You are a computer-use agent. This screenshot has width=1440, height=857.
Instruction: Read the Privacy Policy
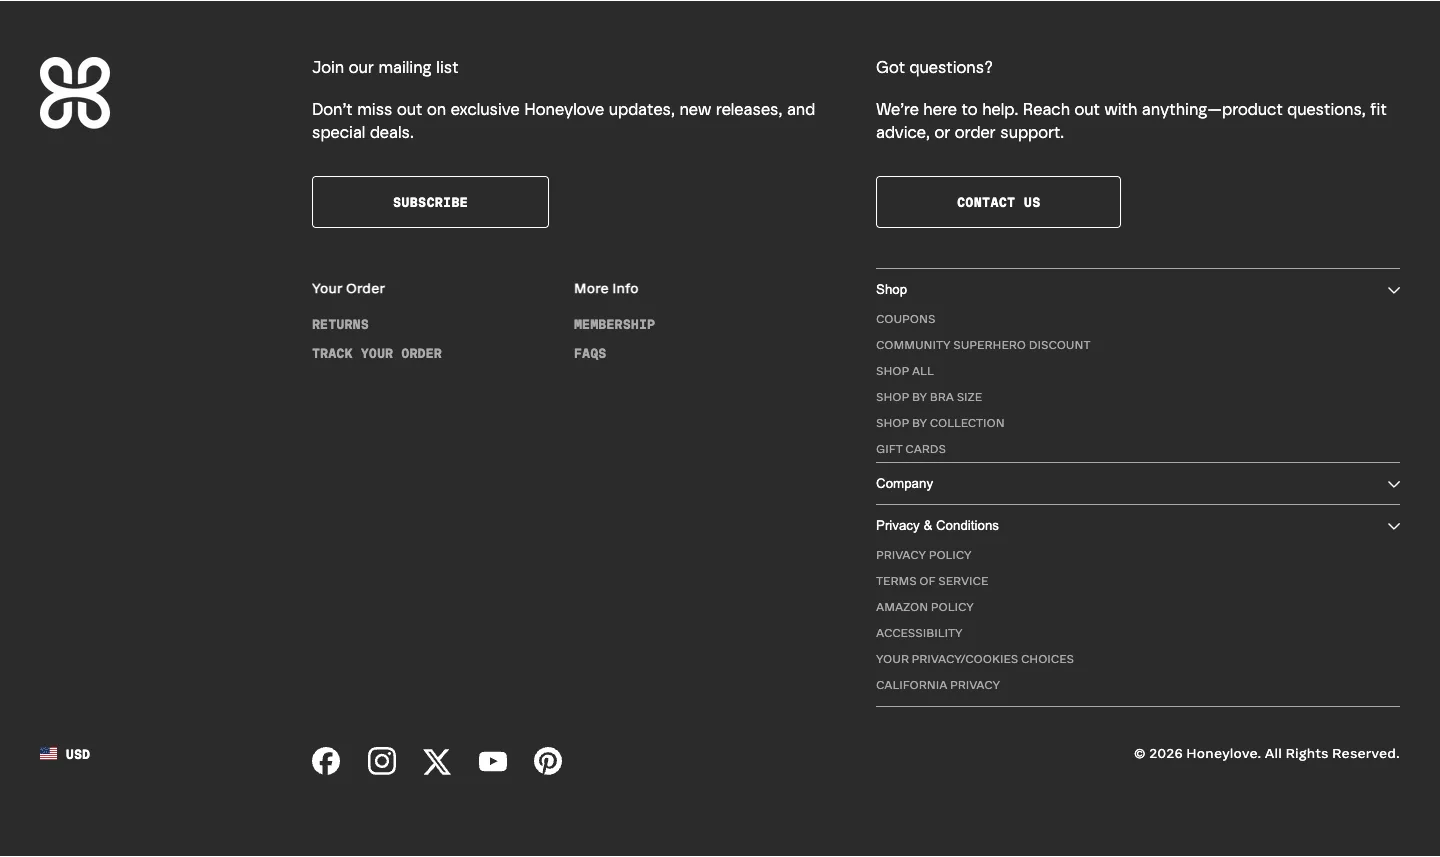924,555
